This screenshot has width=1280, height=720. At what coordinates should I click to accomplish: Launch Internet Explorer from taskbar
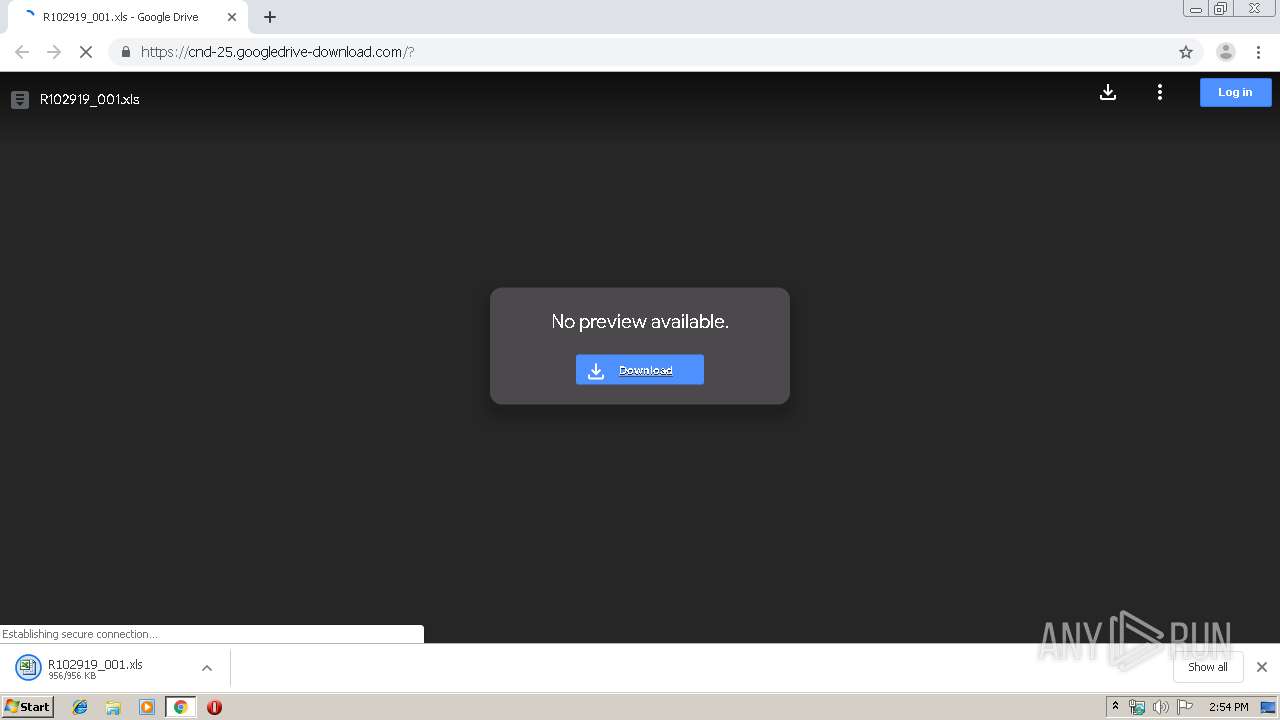click(80, 707)
